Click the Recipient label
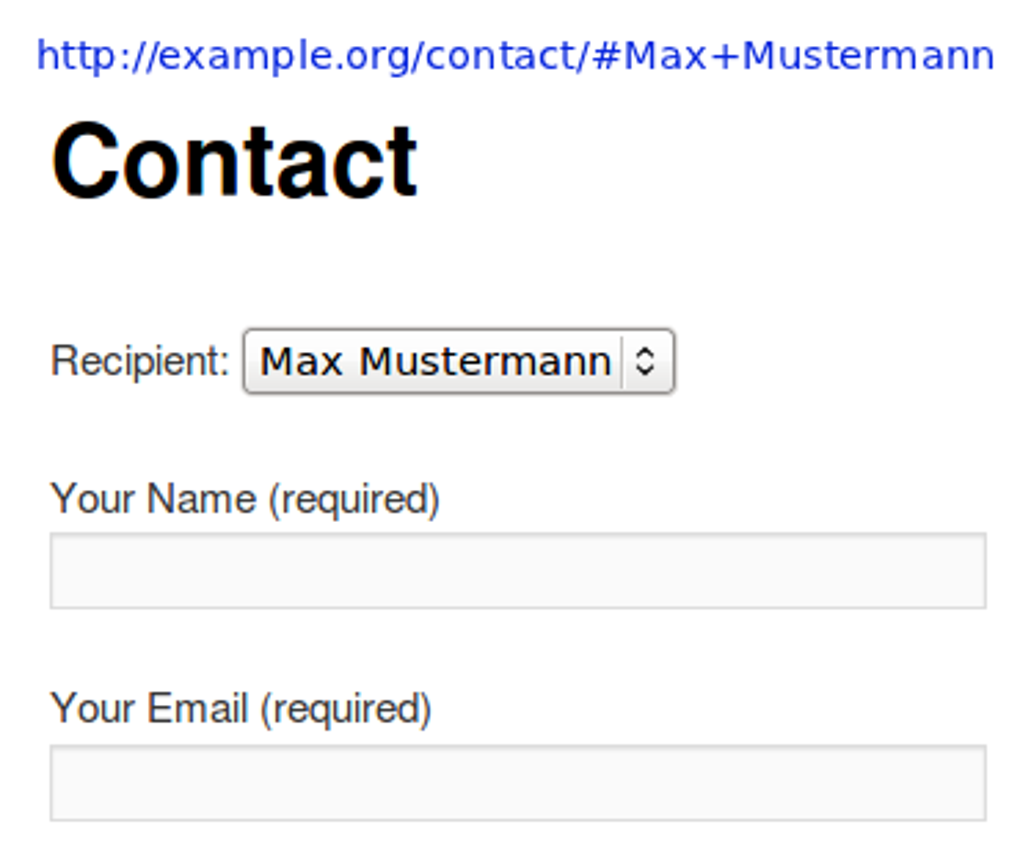 (x=140, y=361)
